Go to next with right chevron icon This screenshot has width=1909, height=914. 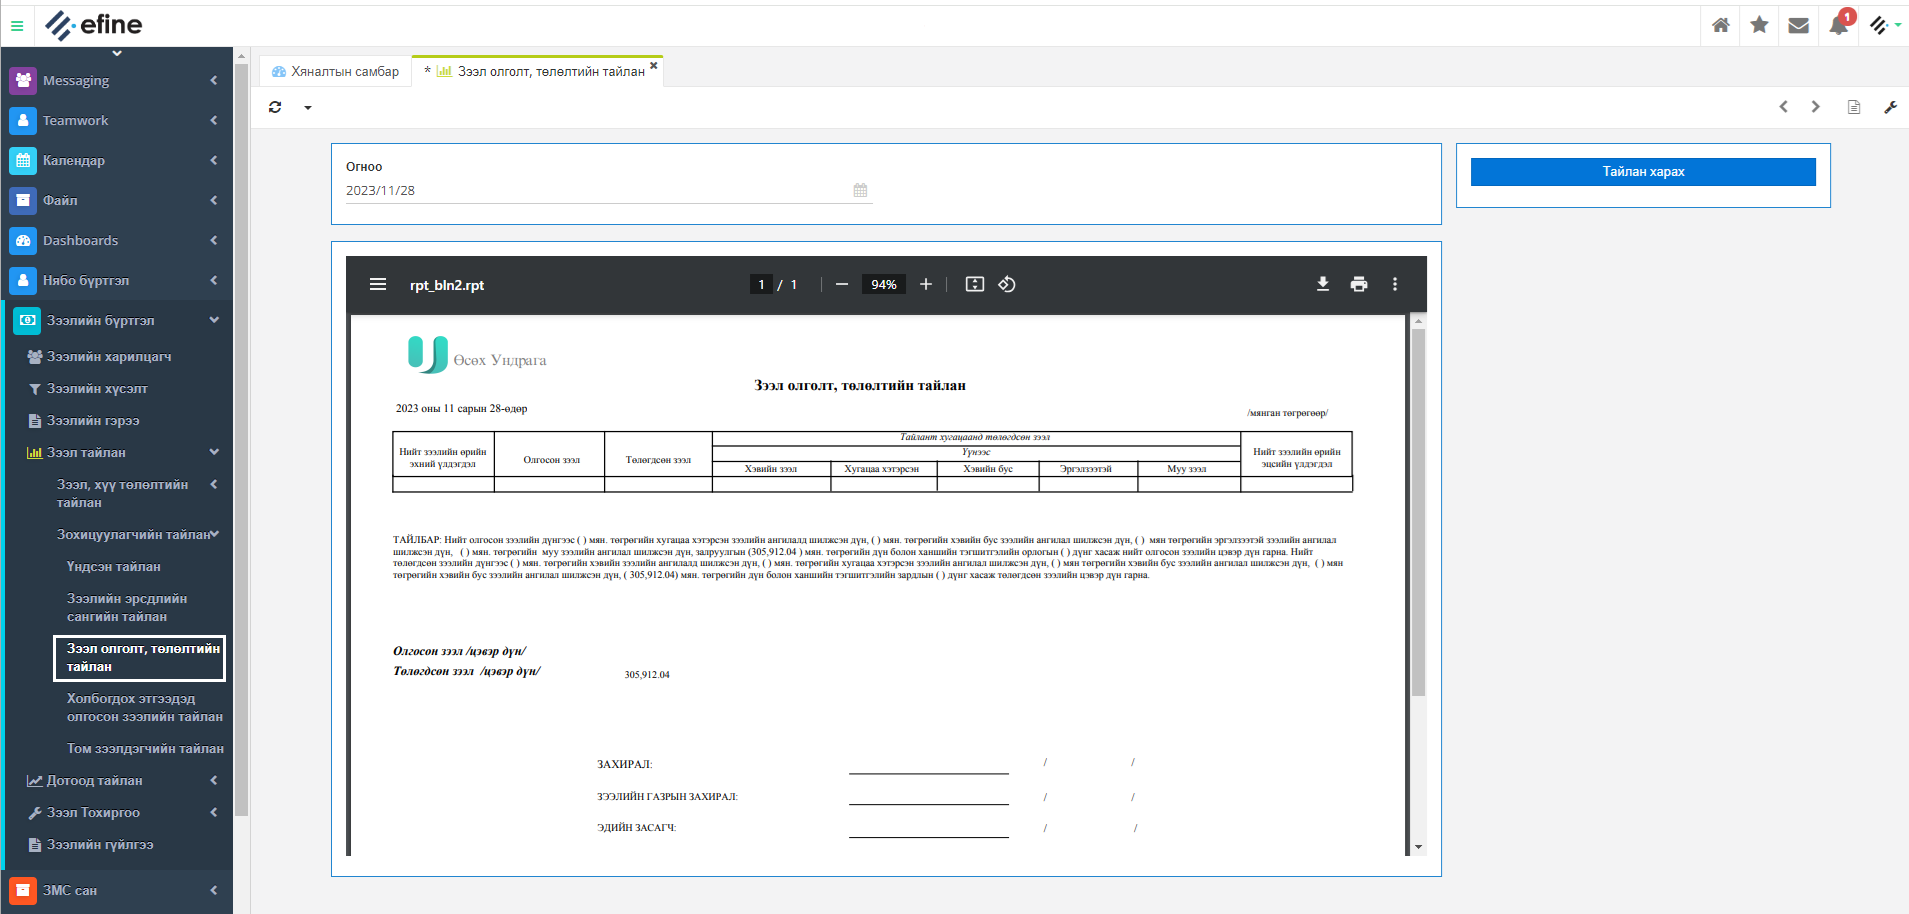[x=1816, y=107]
